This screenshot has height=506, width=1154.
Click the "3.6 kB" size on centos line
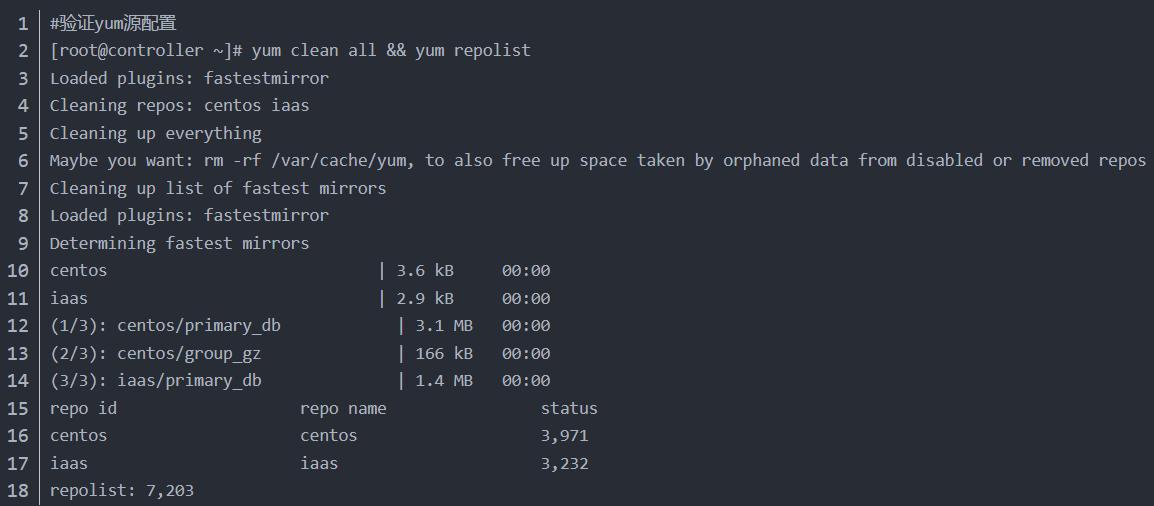coord(425,271)
